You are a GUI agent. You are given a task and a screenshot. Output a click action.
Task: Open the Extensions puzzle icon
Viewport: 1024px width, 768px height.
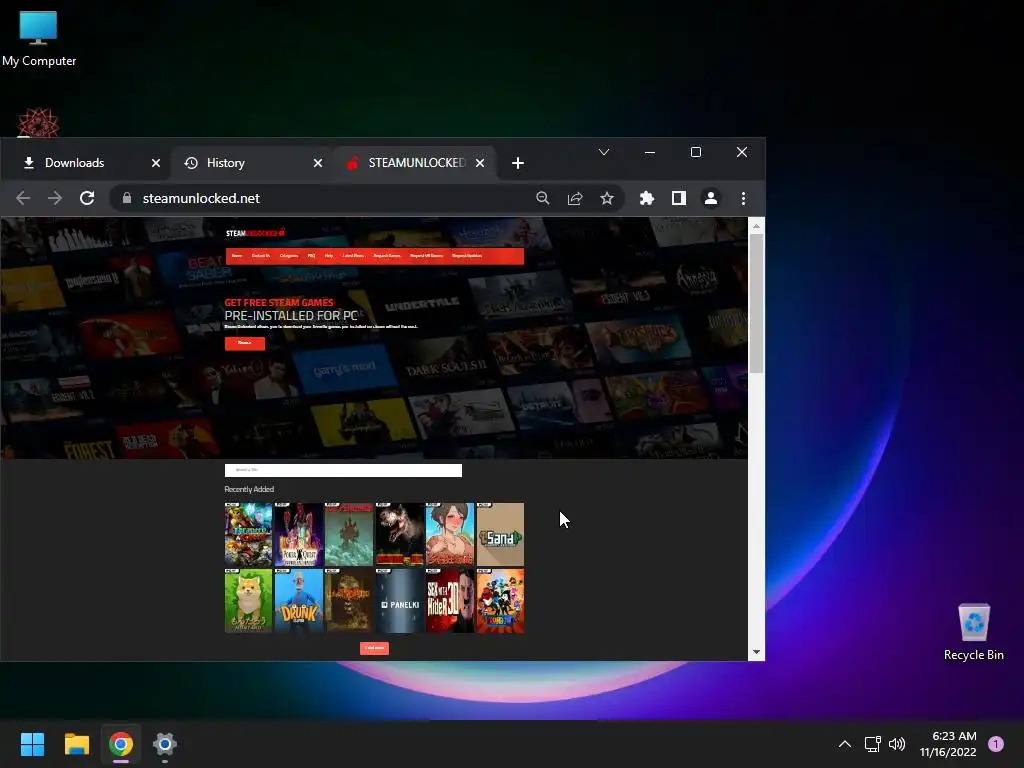[x=647, y=198]
